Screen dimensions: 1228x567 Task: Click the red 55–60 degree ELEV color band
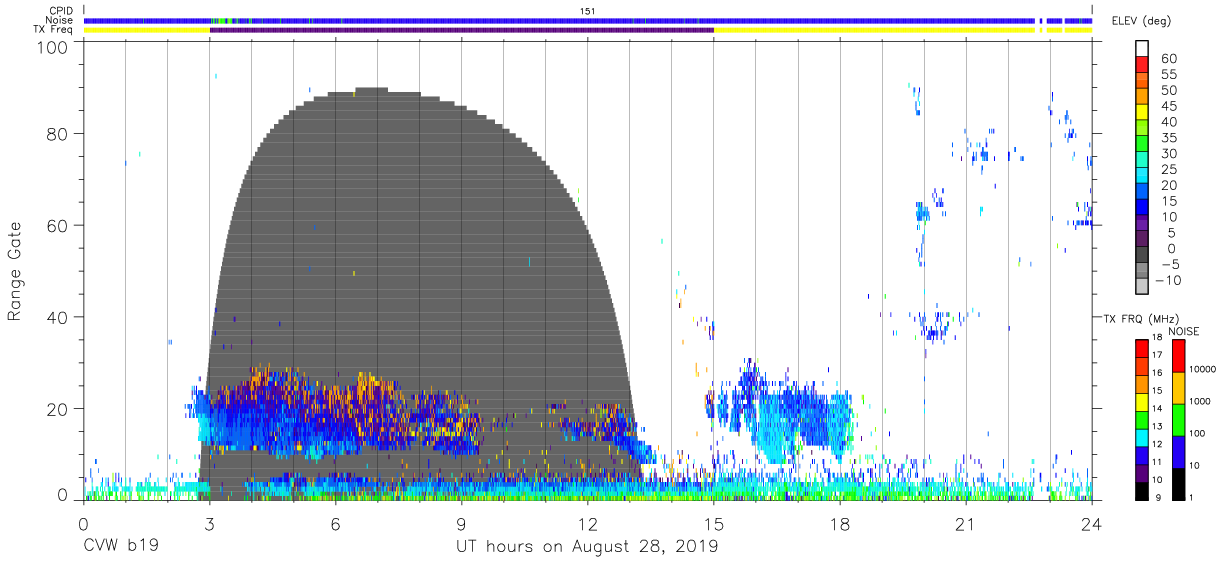[x=1141, y=66]
